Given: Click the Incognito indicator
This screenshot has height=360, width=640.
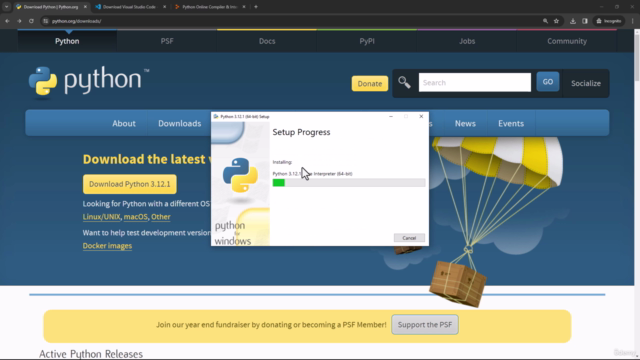Looking at the screenshot, I should (x=609, y=21).
